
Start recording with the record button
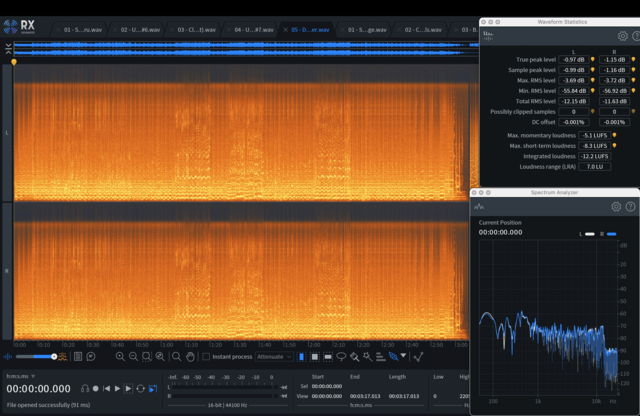[96, 389]
